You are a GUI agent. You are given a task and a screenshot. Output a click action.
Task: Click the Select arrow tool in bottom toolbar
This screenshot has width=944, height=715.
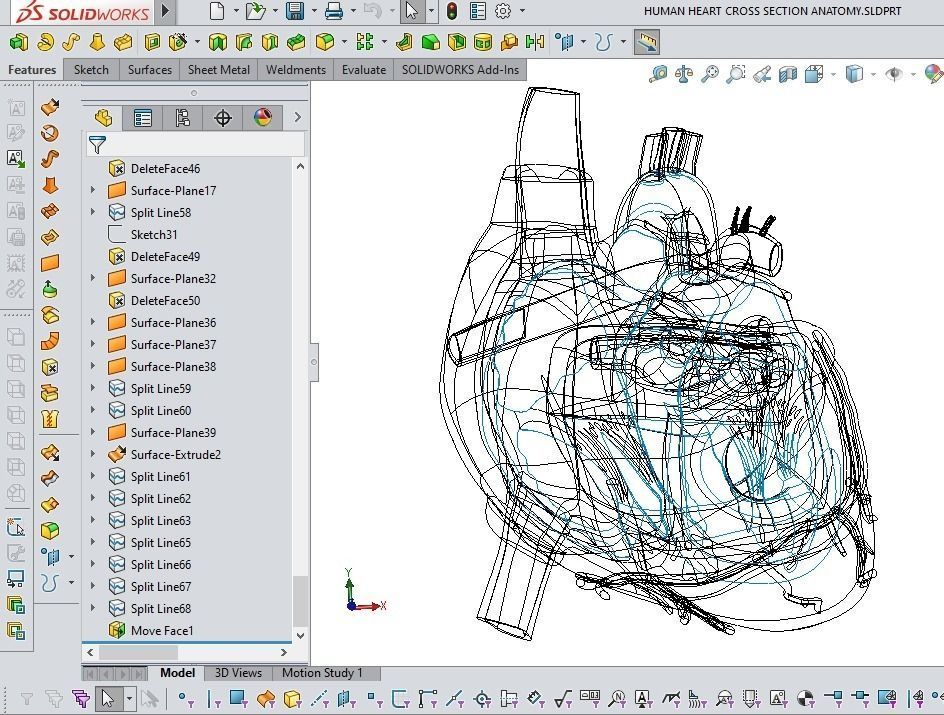click(x=108, y=699)
